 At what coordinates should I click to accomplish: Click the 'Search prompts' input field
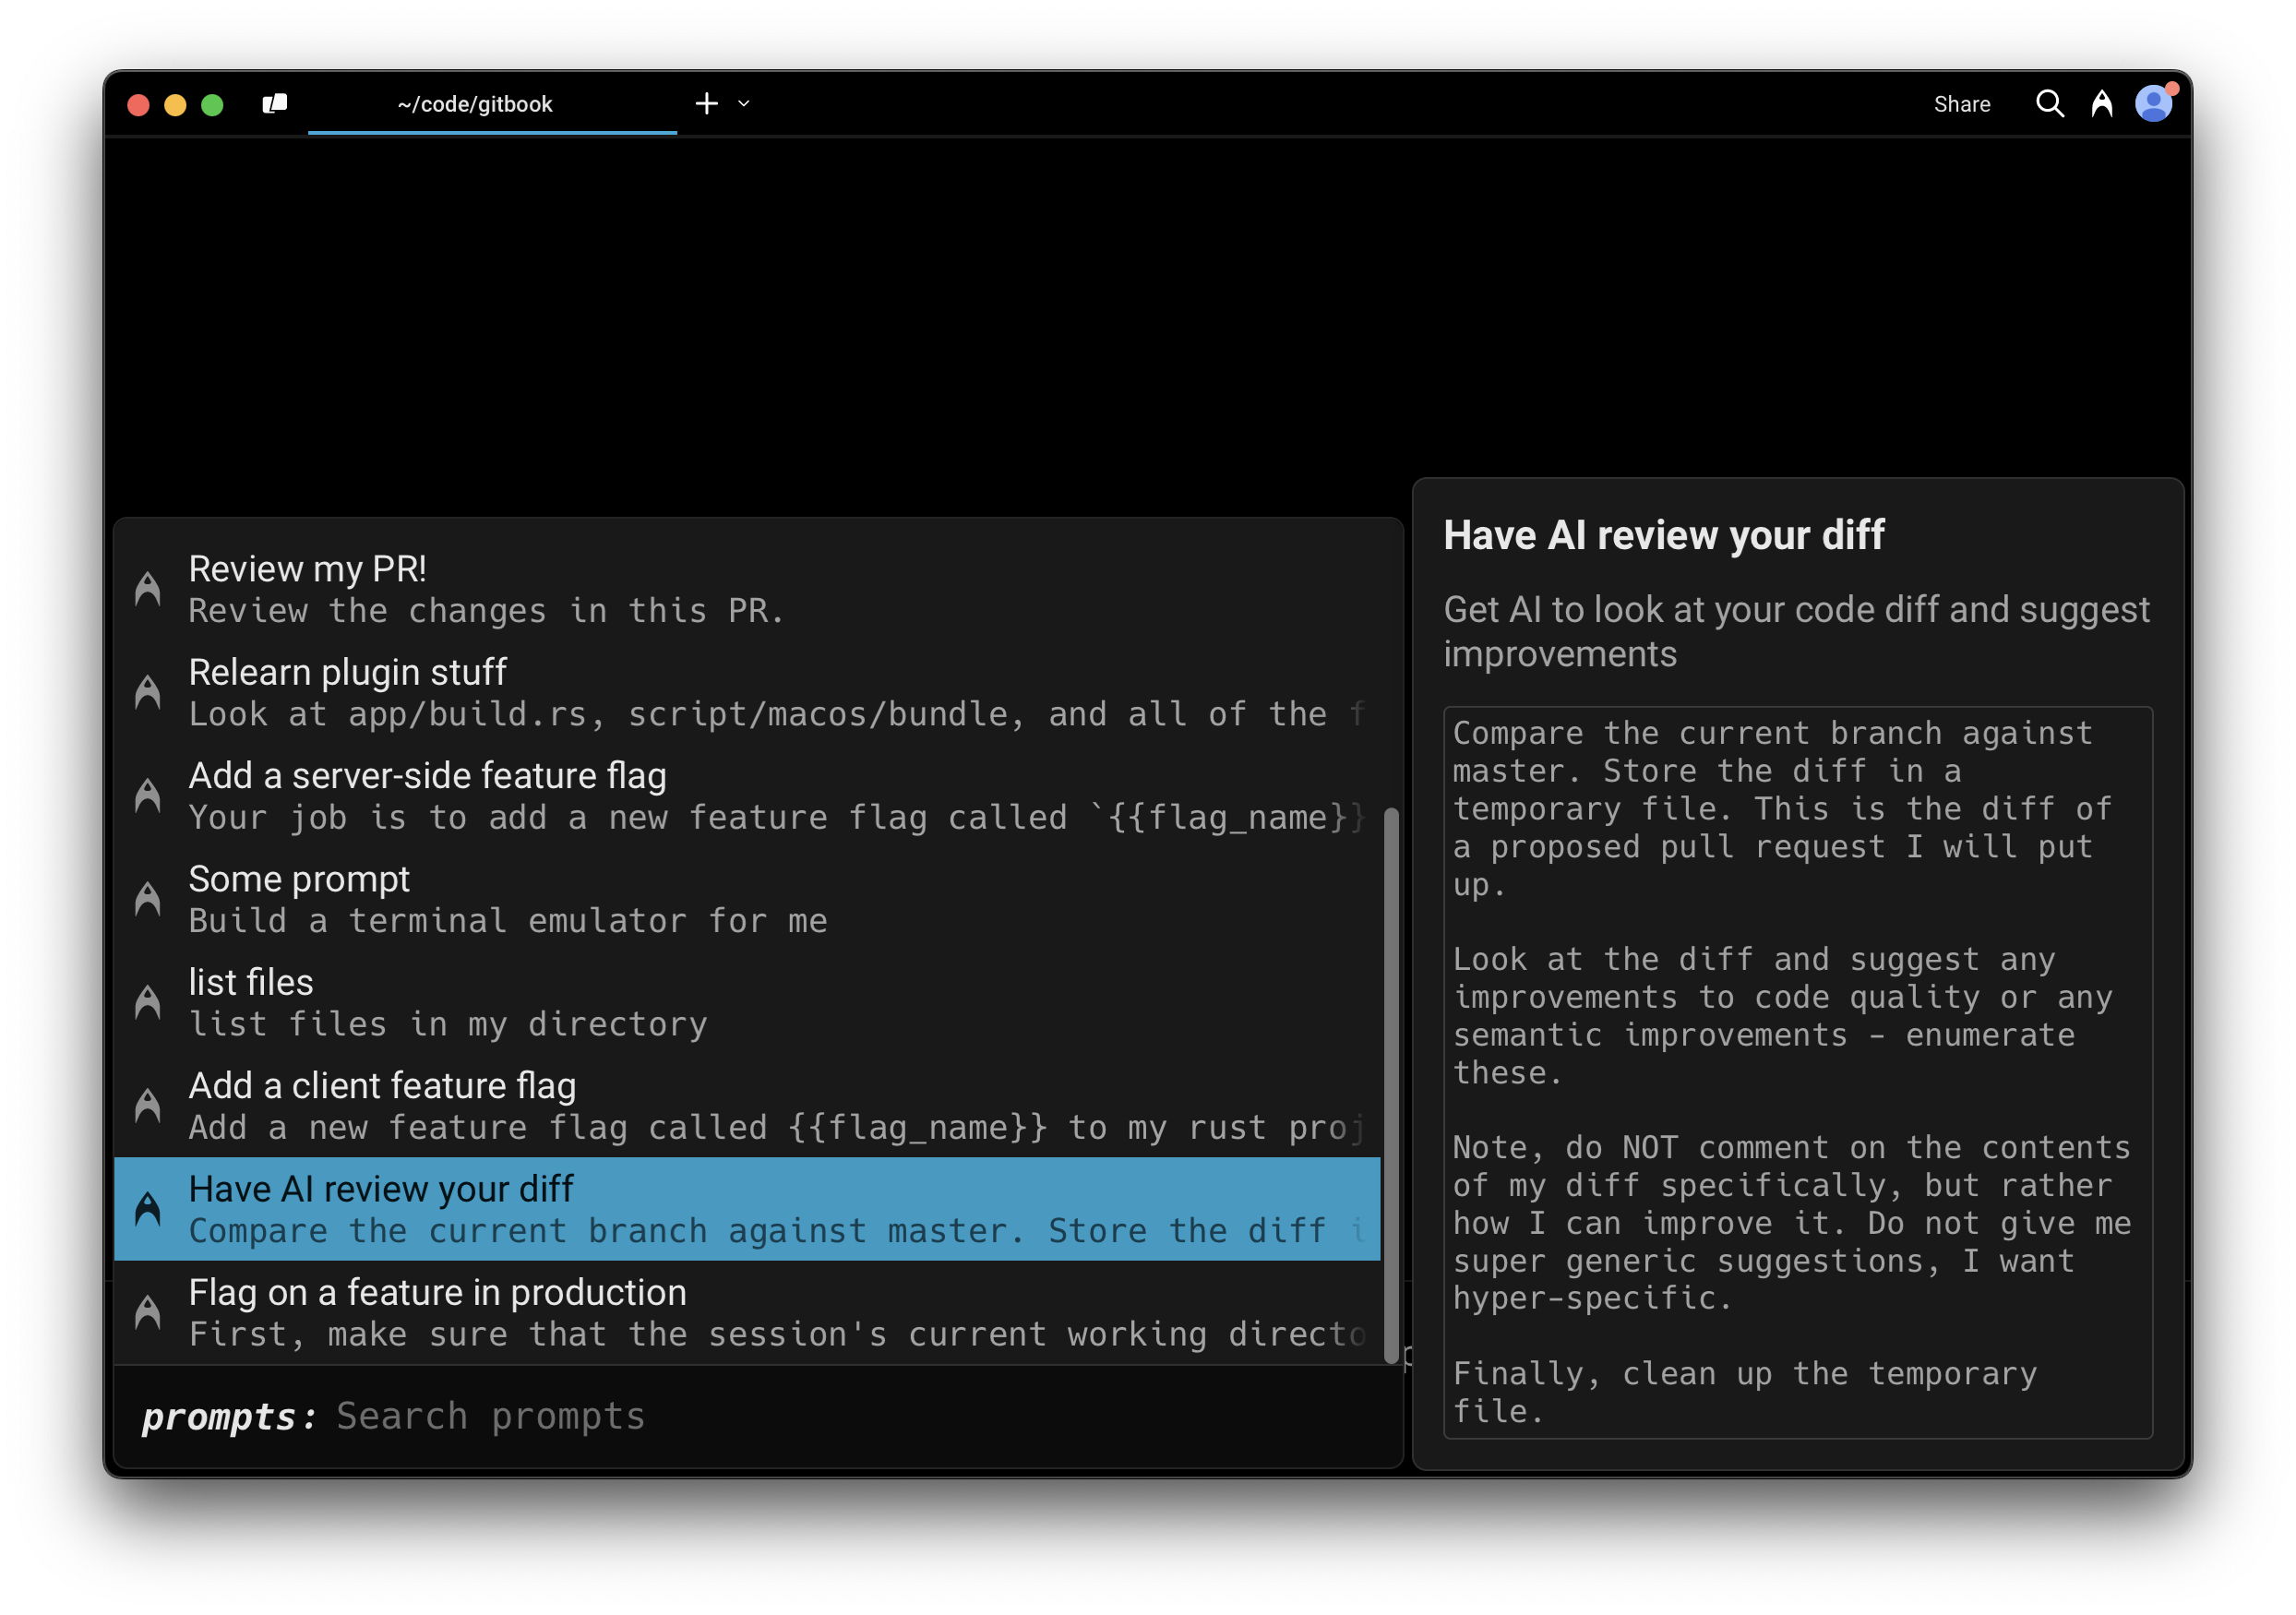(490, 1415)
